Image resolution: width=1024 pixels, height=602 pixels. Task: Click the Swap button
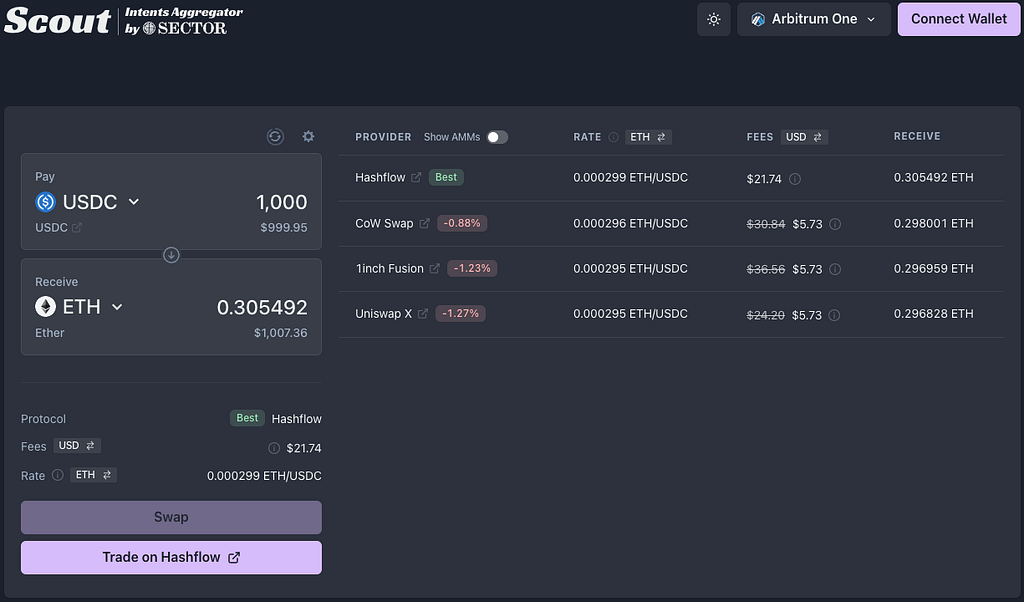(x=171, y=517)
